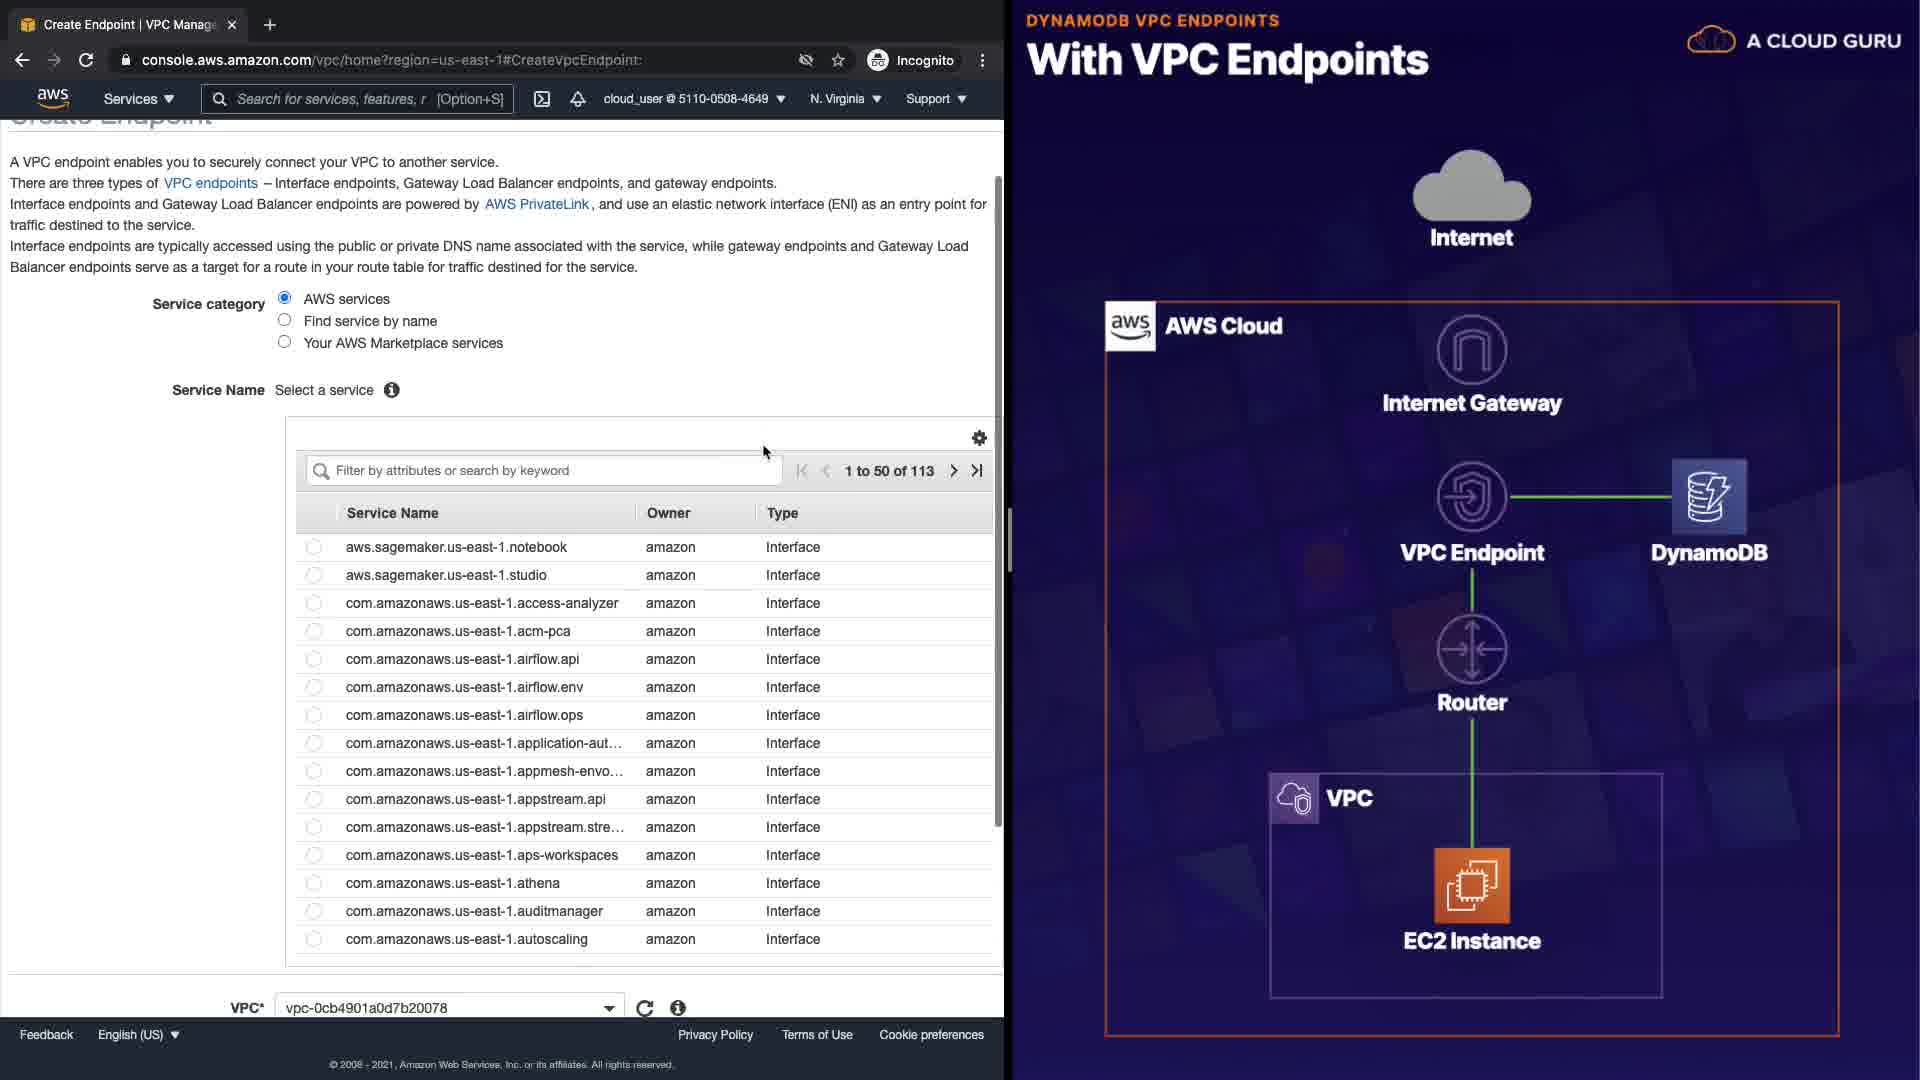The height and width of the screenshot is (1080, 1920).
Task: Follow the AWS PrivateLink link
Action: (x=537, y=204)
